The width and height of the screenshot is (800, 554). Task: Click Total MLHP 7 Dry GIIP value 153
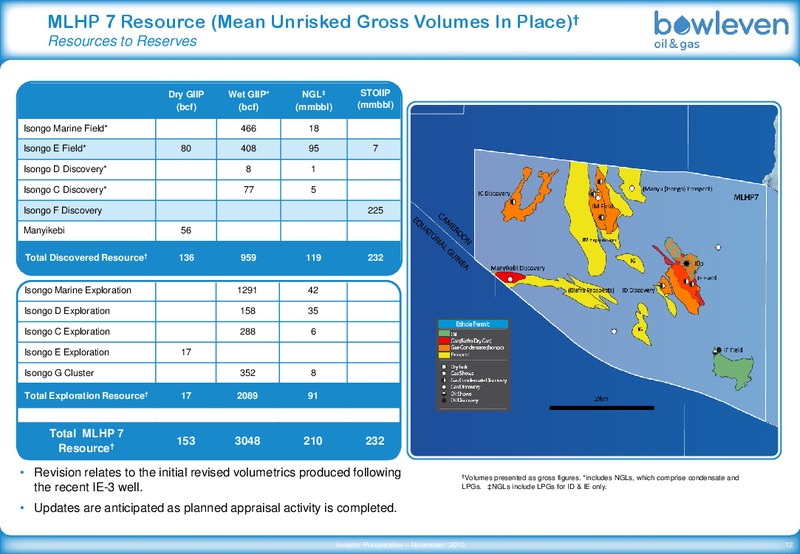(186, 441)
